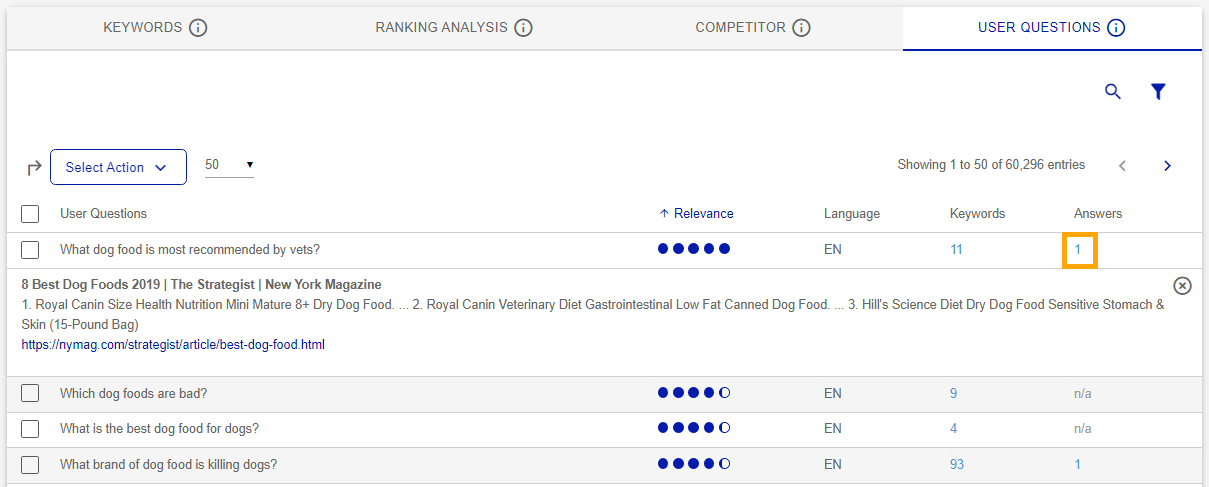Open the search icon above the table
Image resolution: width=1209 pixels, height=487 pixels.
[1113, 92]
